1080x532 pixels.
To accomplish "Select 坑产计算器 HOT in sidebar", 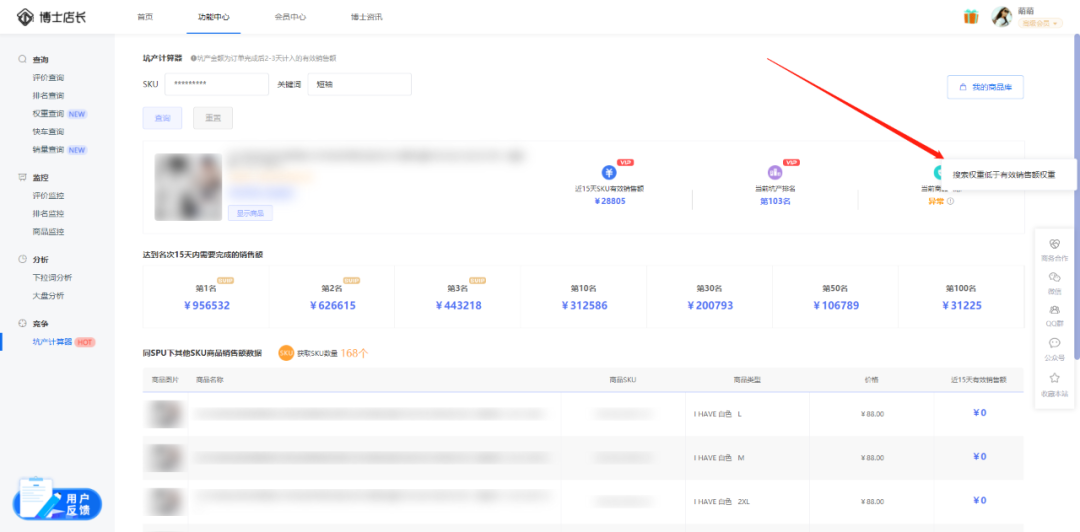I will 63,342.
